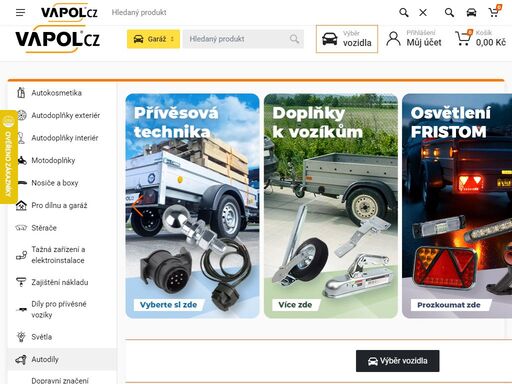Open the yellow 'Ověřeno zákazníky' side tab

(8, 157)
